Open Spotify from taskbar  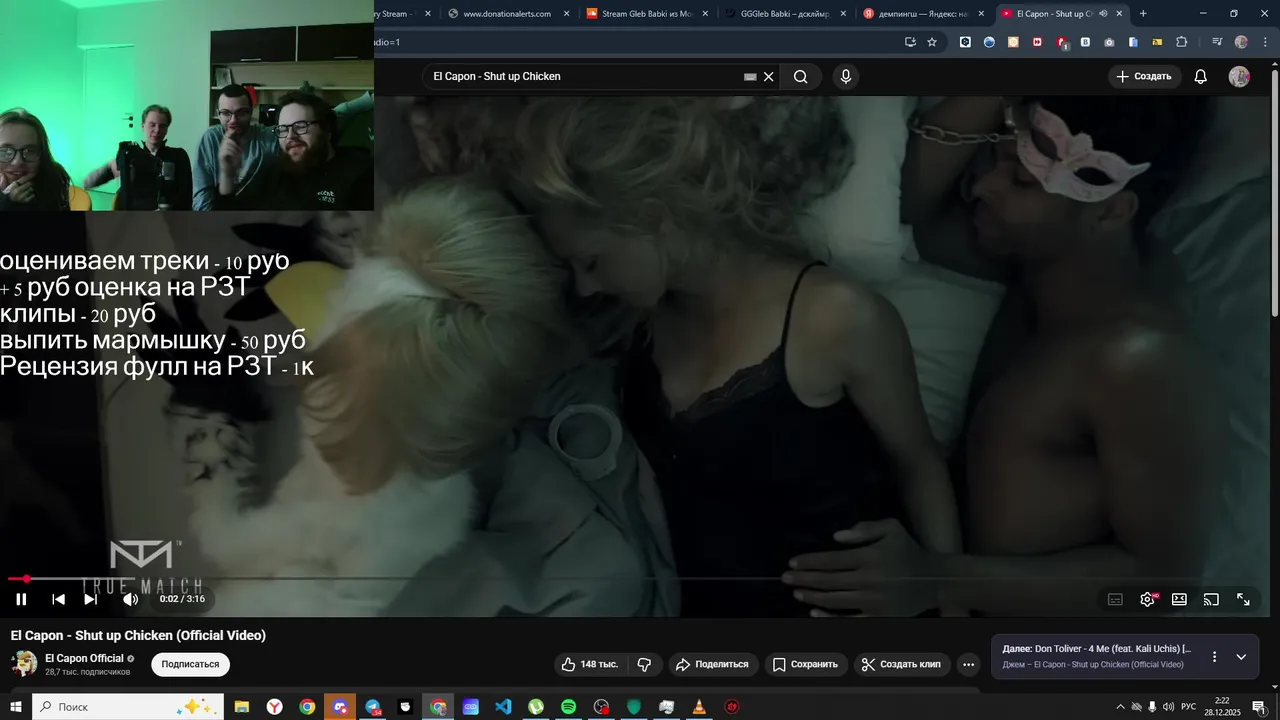568,707
